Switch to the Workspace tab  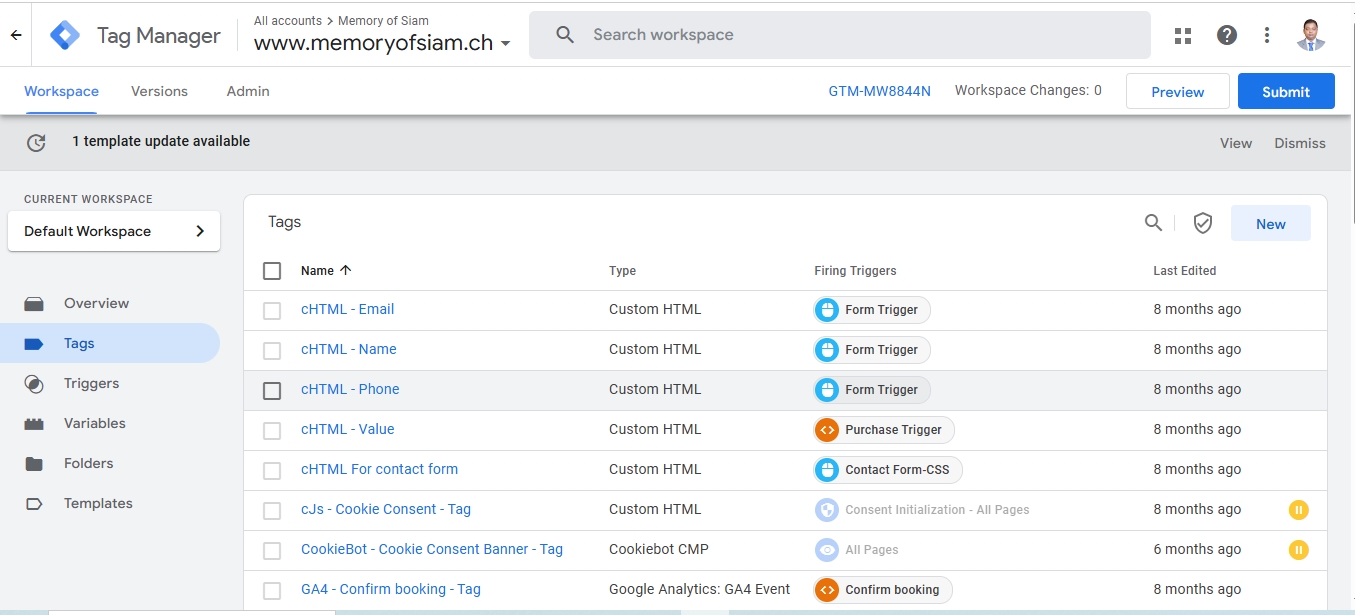[61, 91]
